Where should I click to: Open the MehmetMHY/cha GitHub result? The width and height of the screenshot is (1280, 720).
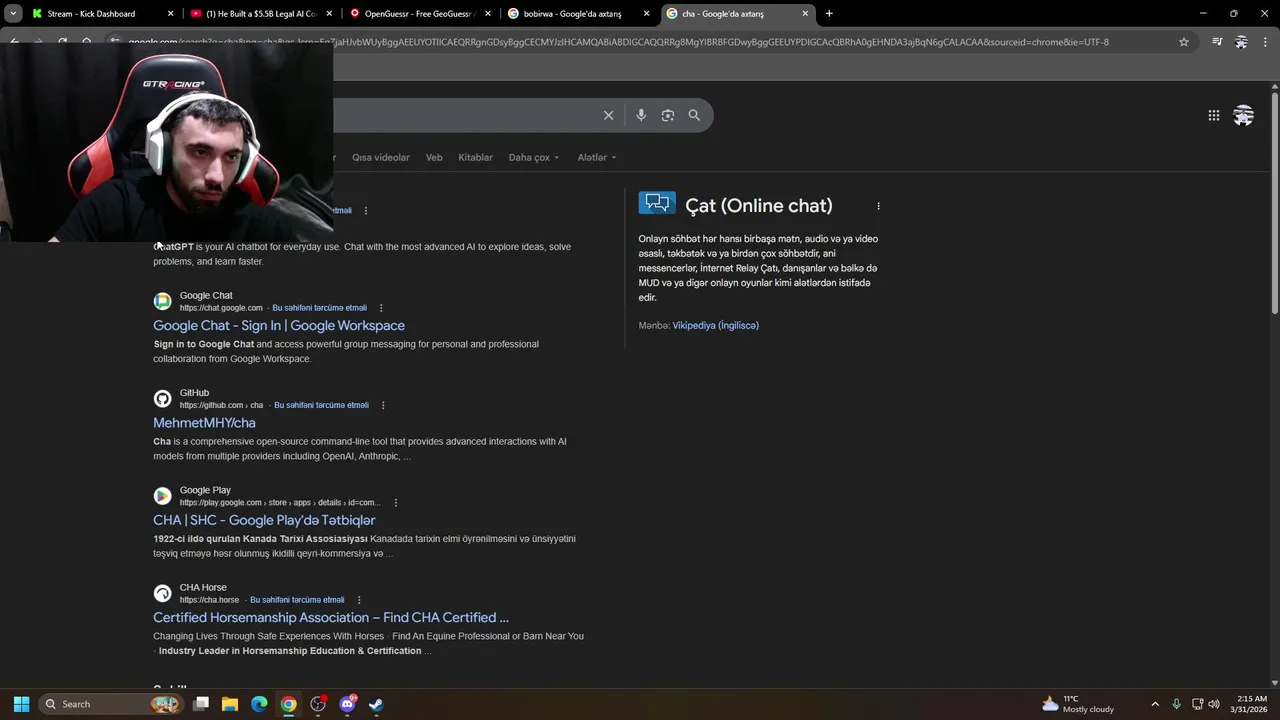click(x=204, y=423)
